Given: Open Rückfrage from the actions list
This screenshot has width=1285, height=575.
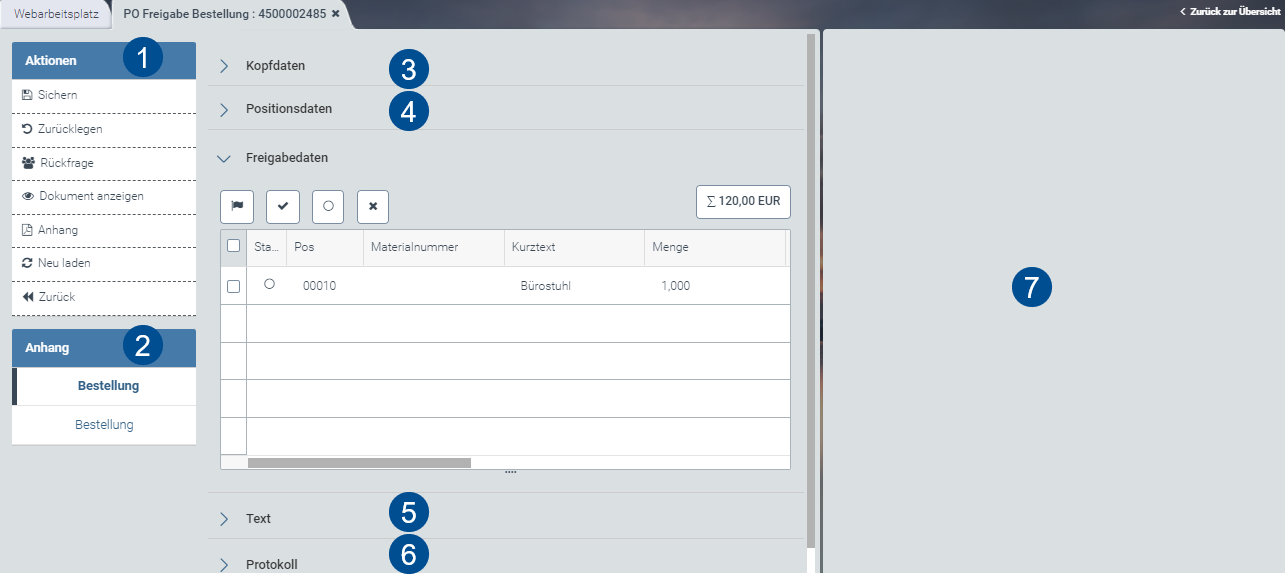Looking at the screenshot, I should 67,162.
